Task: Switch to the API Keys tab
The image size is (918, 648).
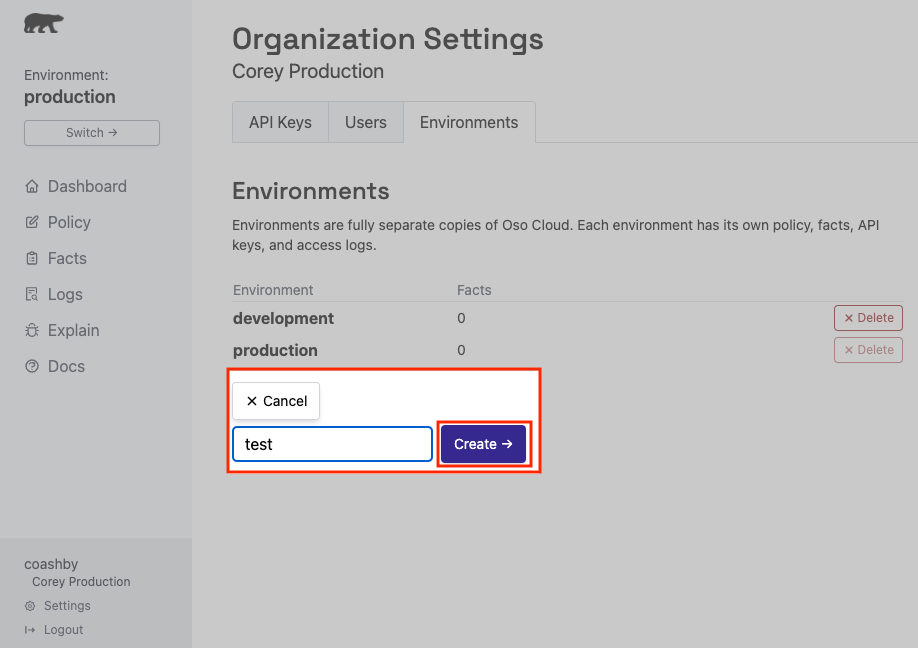Action: click(280, 122)
